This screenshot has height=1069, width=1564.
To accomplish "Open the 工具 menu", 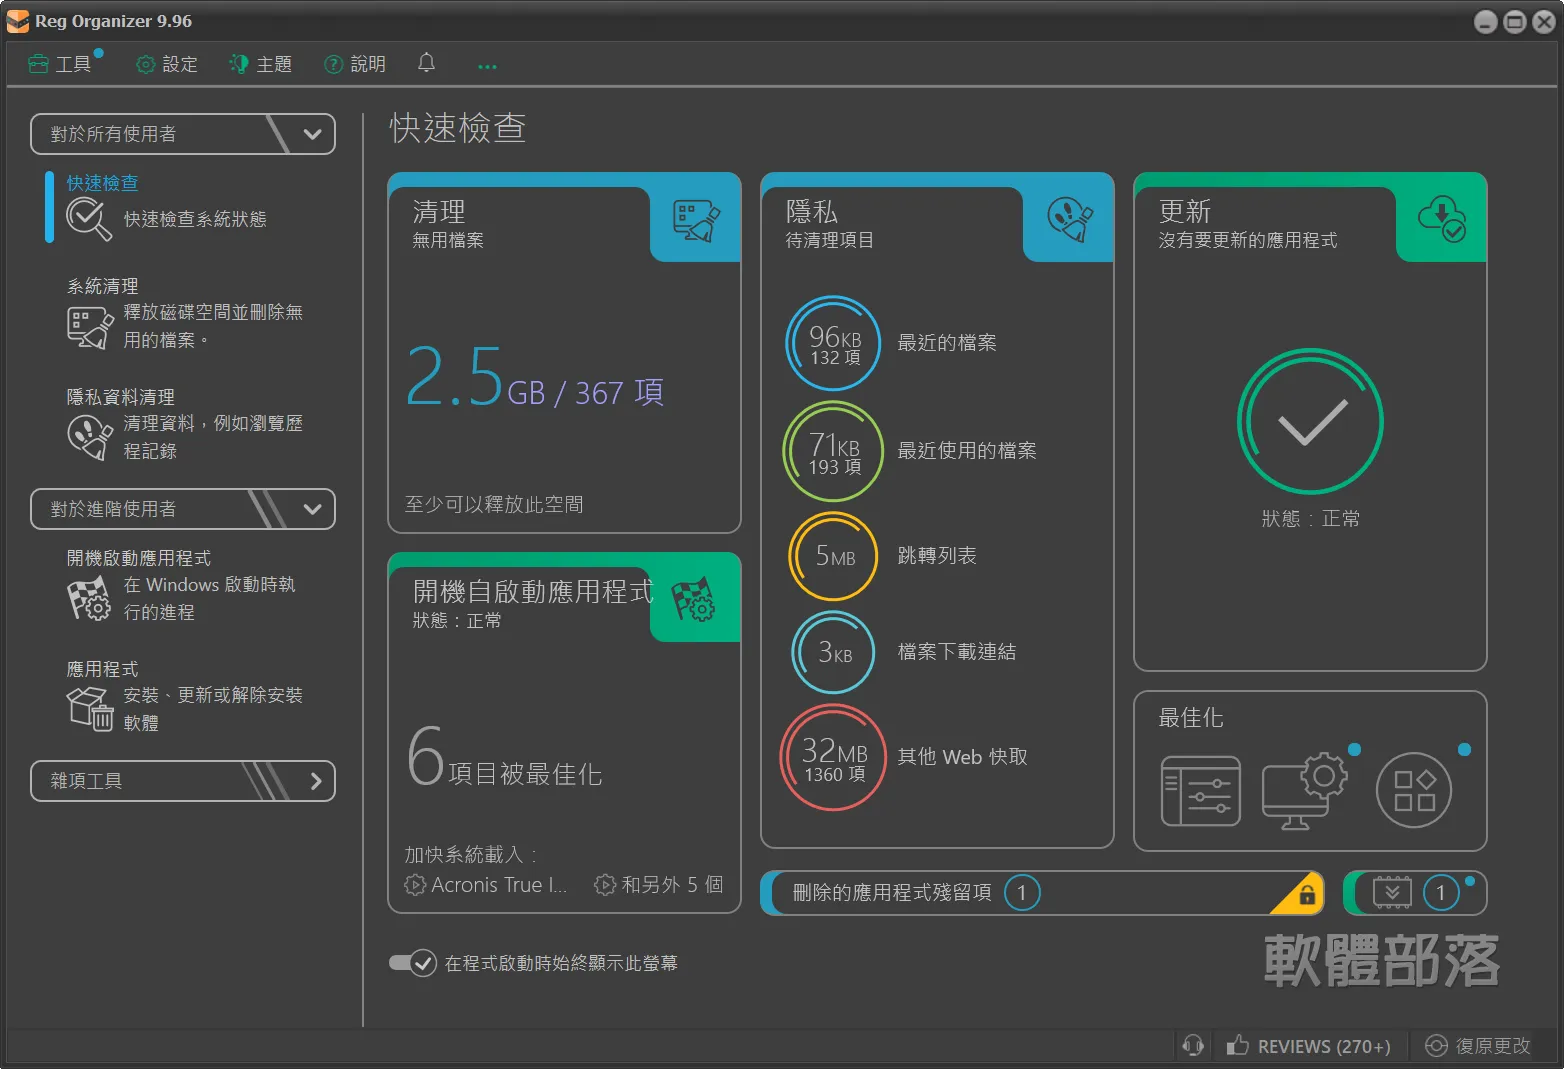I will click(x=60, y=64).
